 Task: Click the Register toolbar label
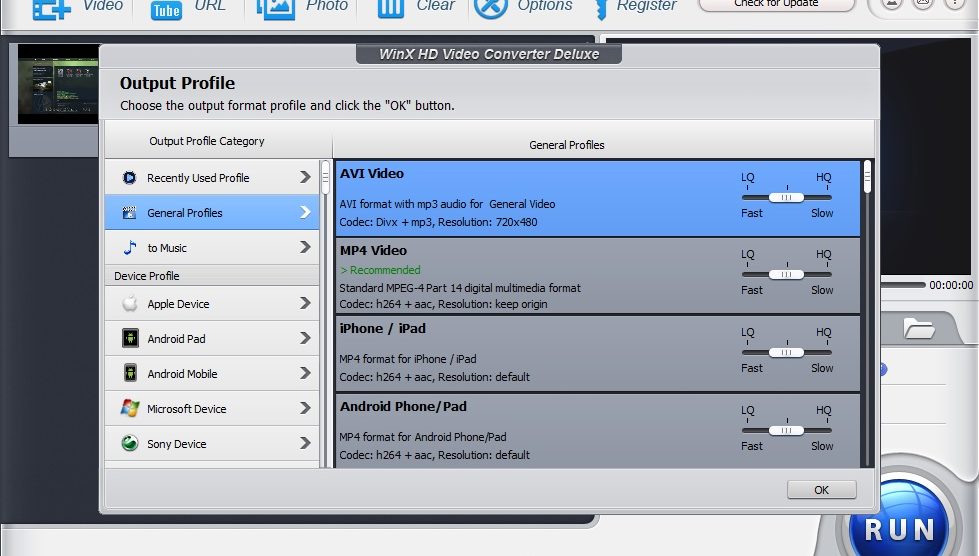(647, 6)
